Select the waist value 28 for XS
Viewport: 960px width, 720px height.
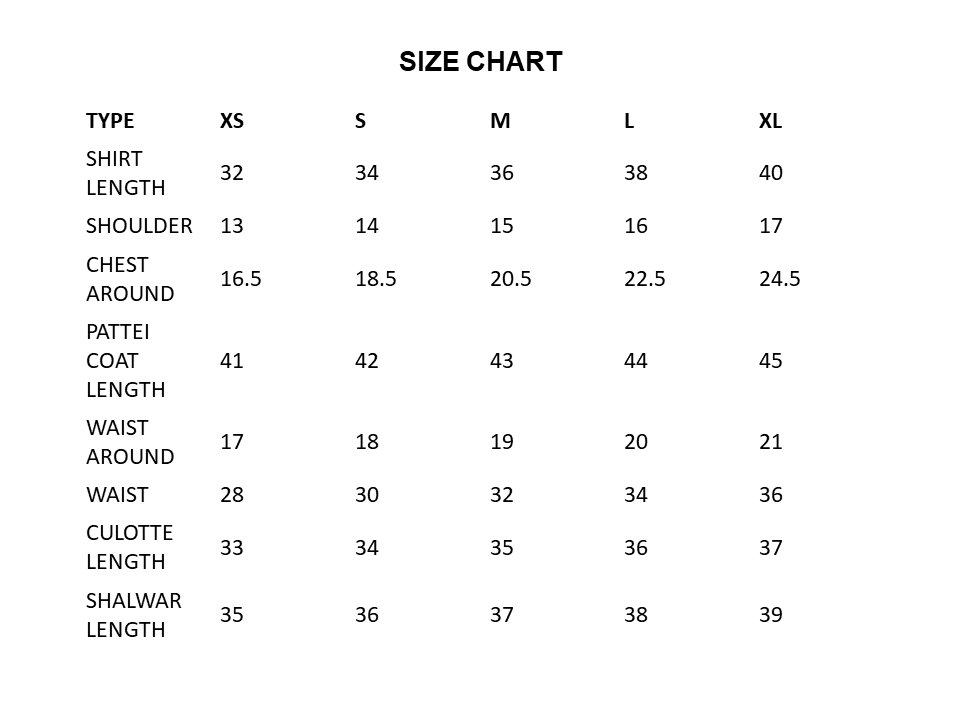click(x=232, y=495)
